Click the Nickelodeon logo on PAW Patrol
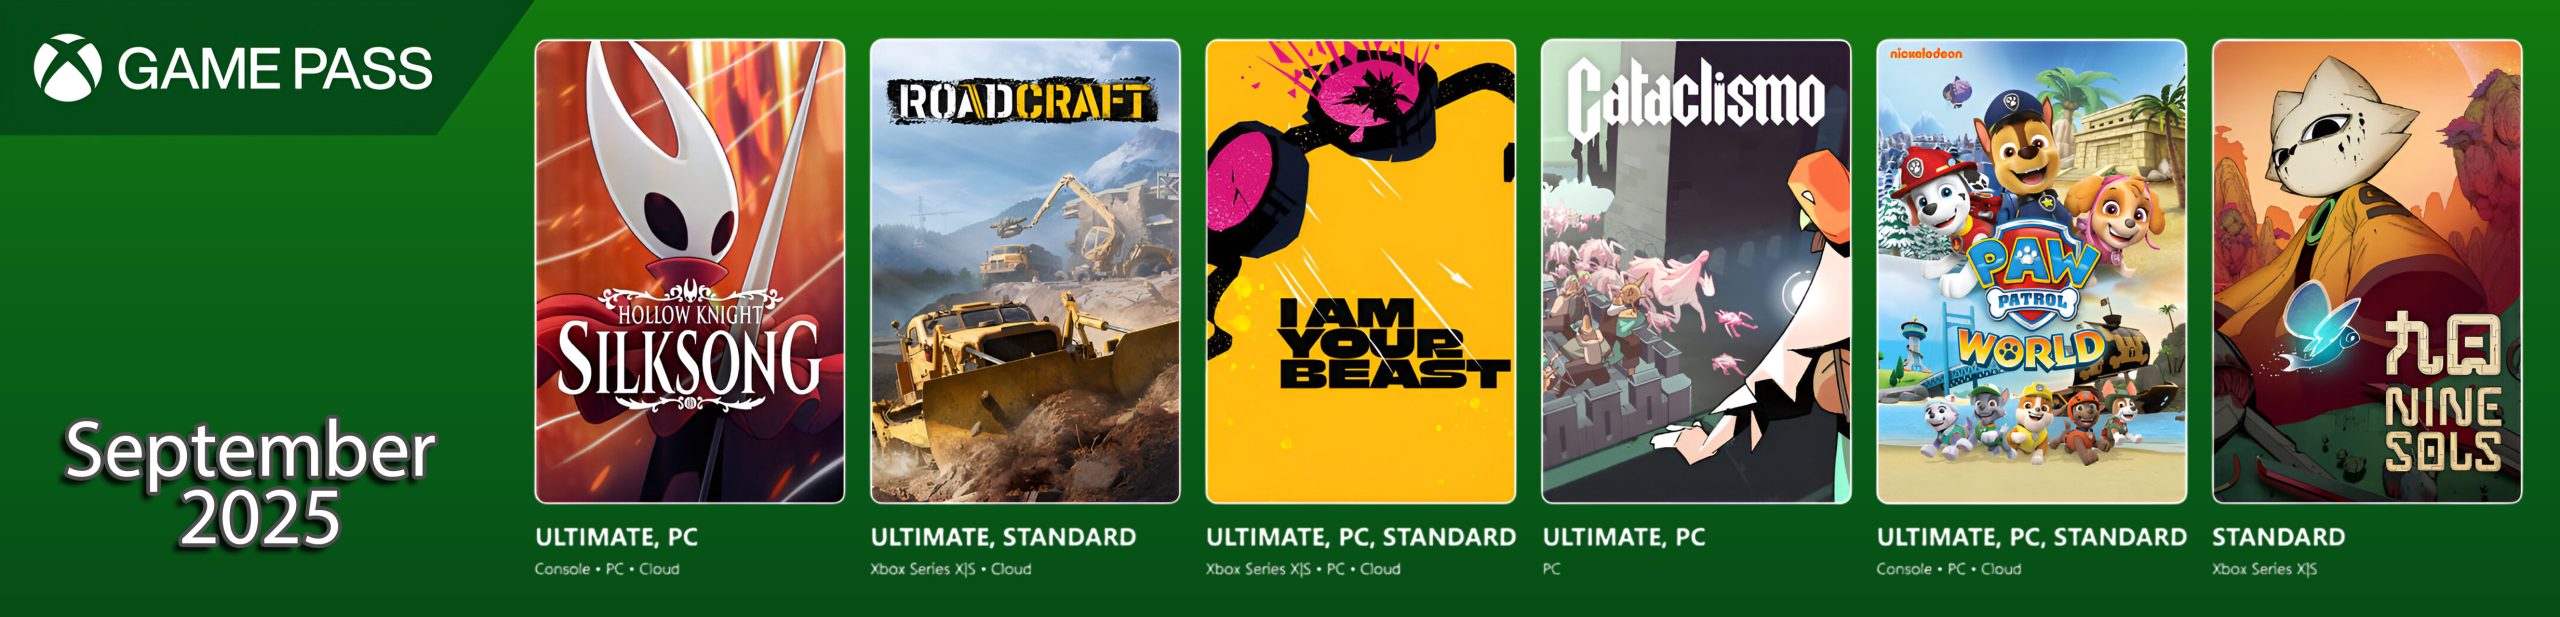Screen dimensions: 2560x617 click(1926, 53)
